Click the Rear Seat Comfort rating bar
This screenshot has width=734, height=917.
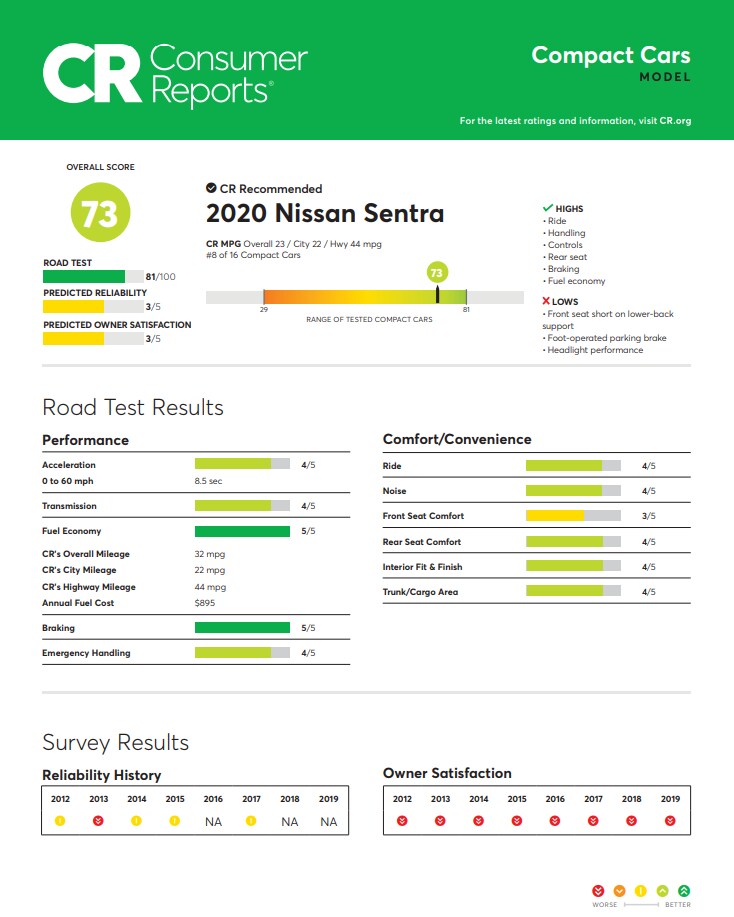click(573, 542)
